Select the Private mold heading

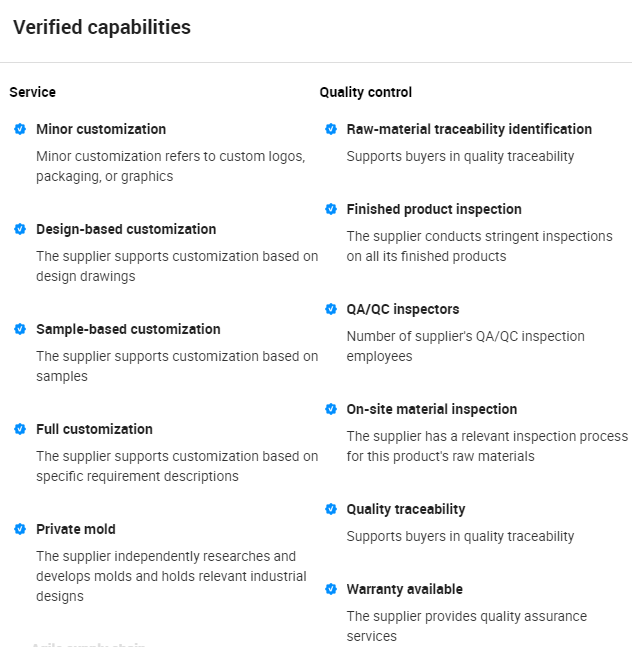coord(76,529)
